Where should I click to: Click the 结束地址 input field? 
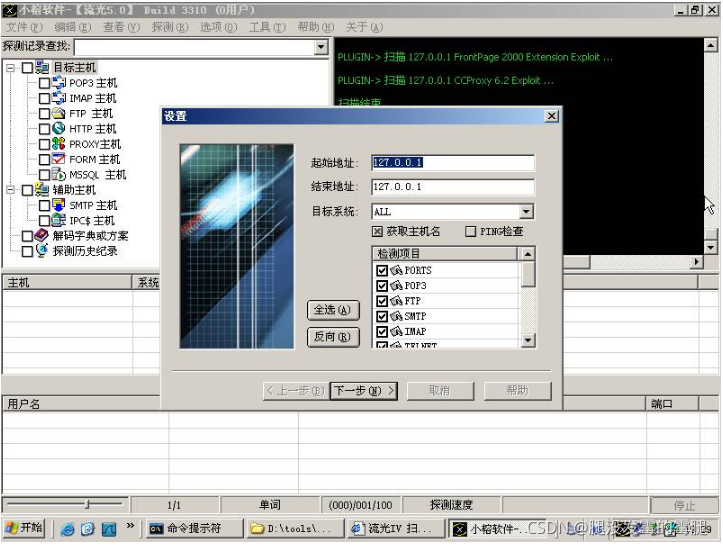452,187
